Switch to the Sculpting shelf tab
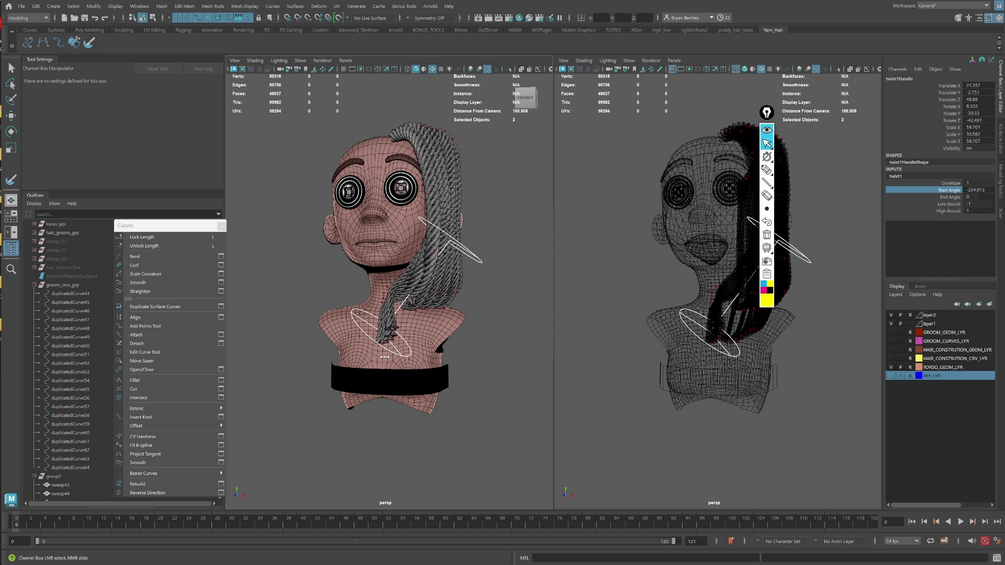 click(x=124, y=30)
